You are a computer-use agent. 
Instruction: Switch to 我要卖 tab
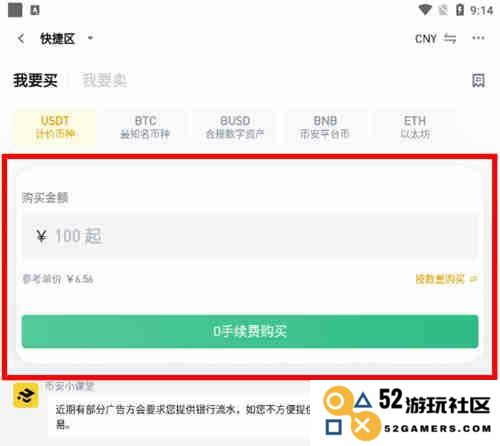click(x=104, y=80)
